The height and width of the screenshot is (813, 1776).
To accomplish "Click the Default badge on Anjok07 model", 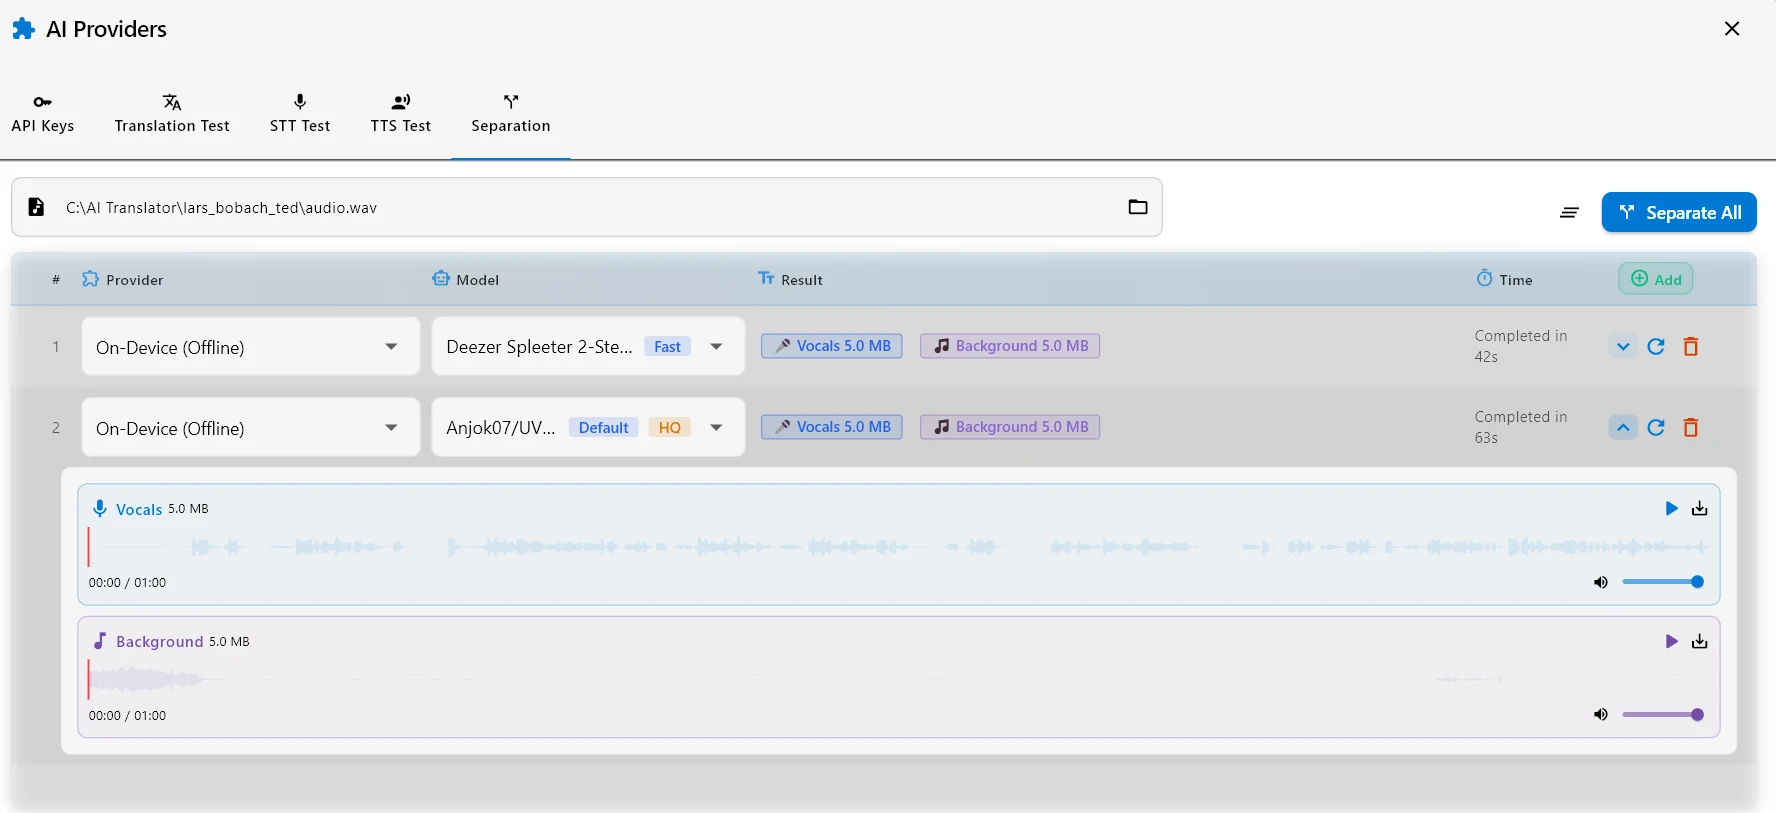I will [604, 428].
